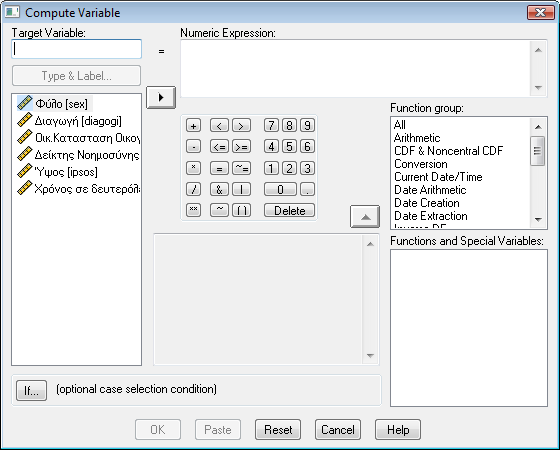Click keypad digit 8
The width and height of the screenshot is (560, 450).
click(x=289, y=125)
